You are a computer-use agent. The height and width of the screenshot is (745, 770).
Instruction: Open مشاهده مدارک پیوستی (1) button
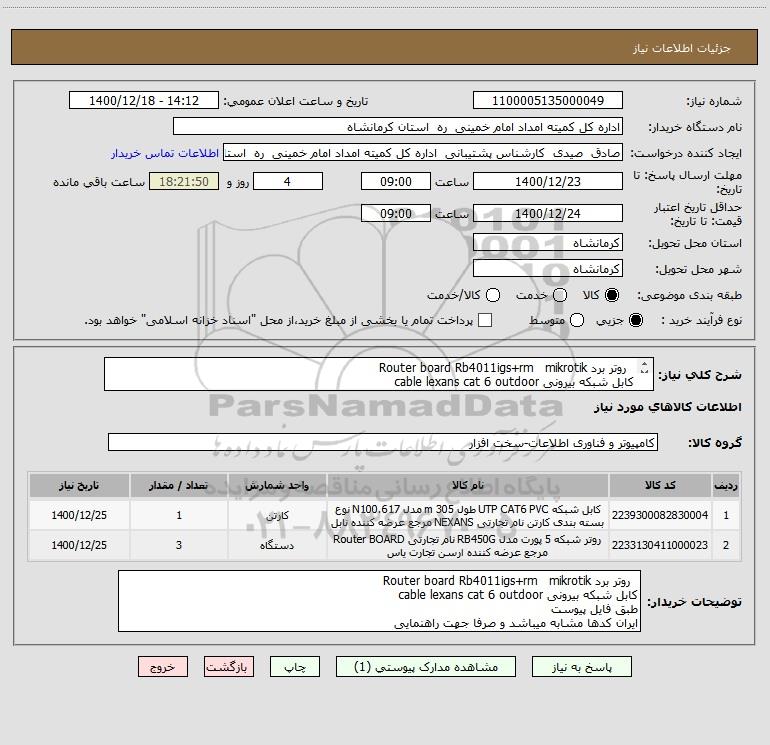426,667
